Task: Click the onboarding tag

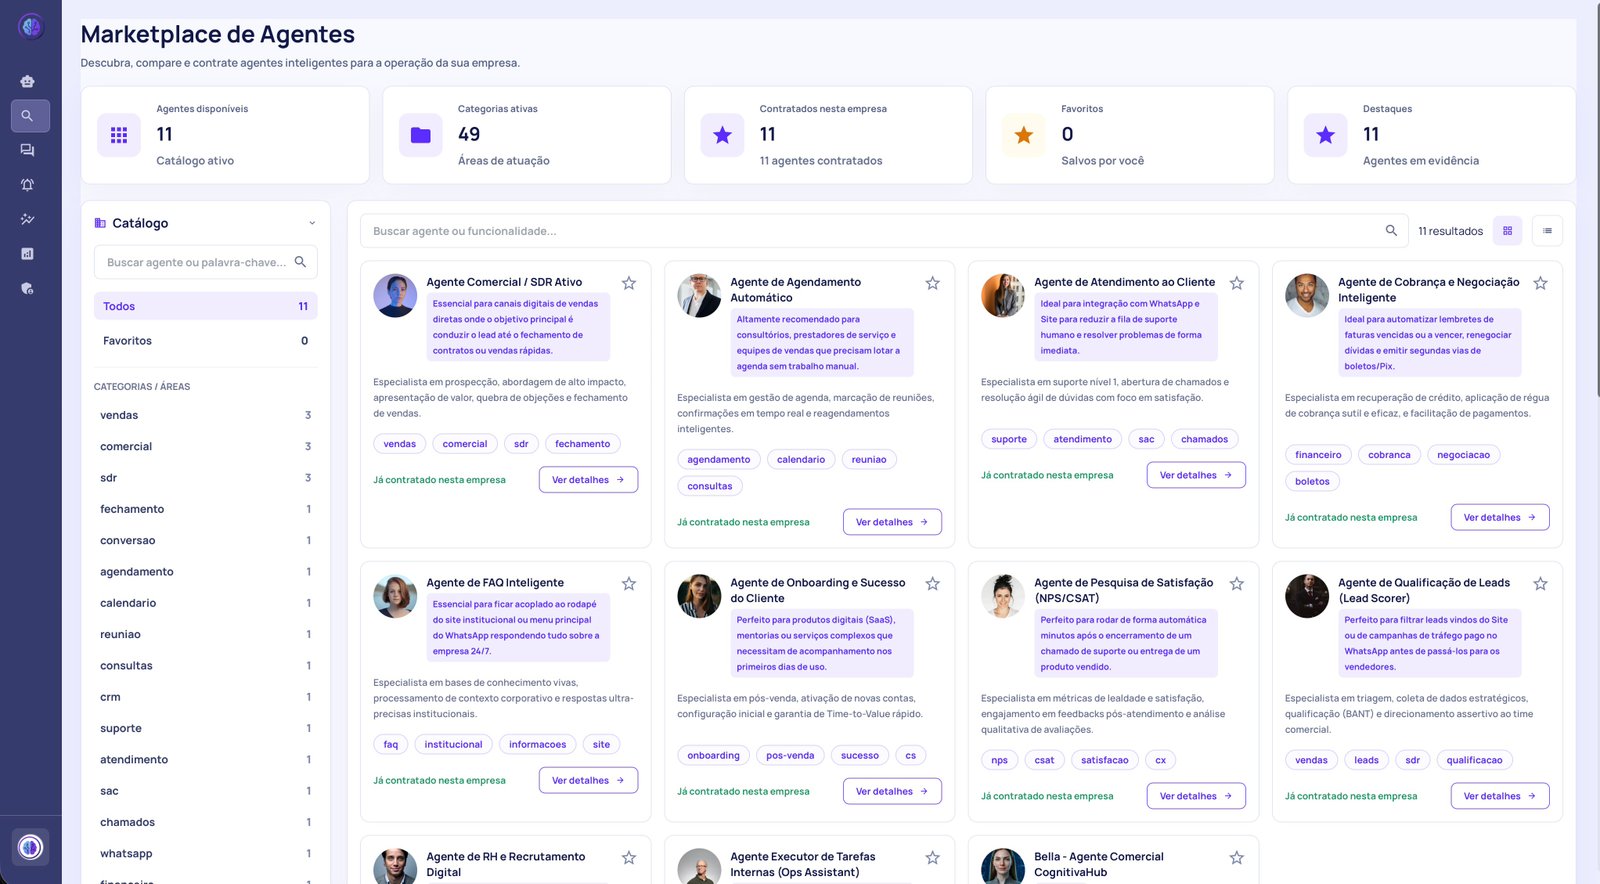Action: coord(714,755)
